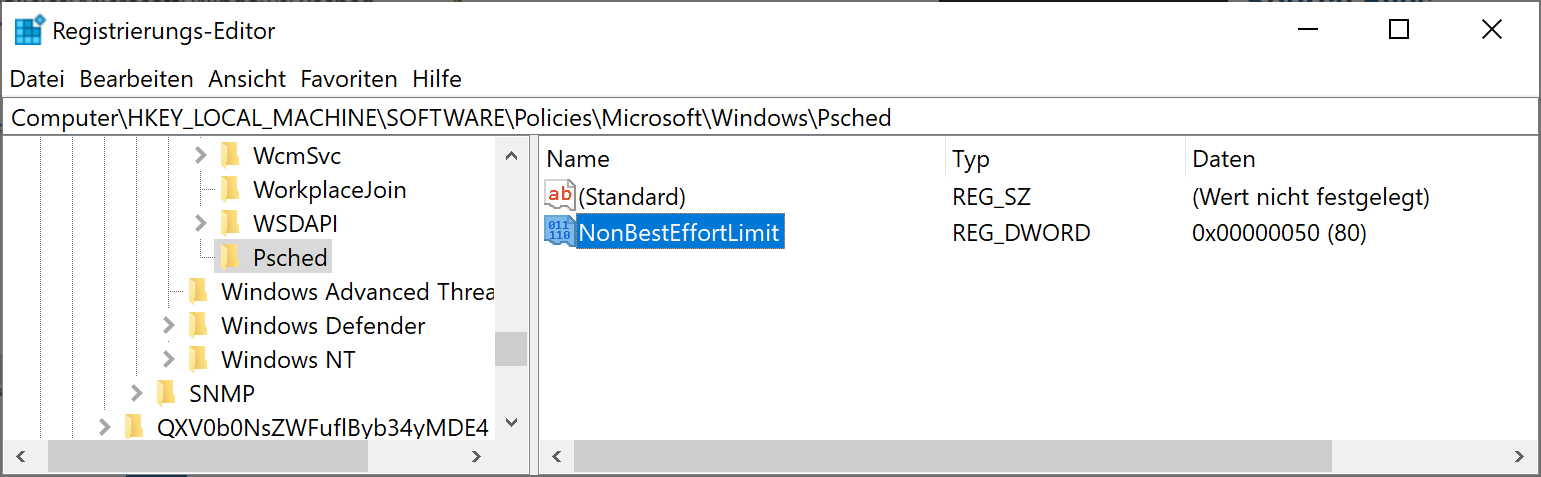Select the Windows NT key
This screenshot has width=1541, height=477.
[x=288, y=360]
